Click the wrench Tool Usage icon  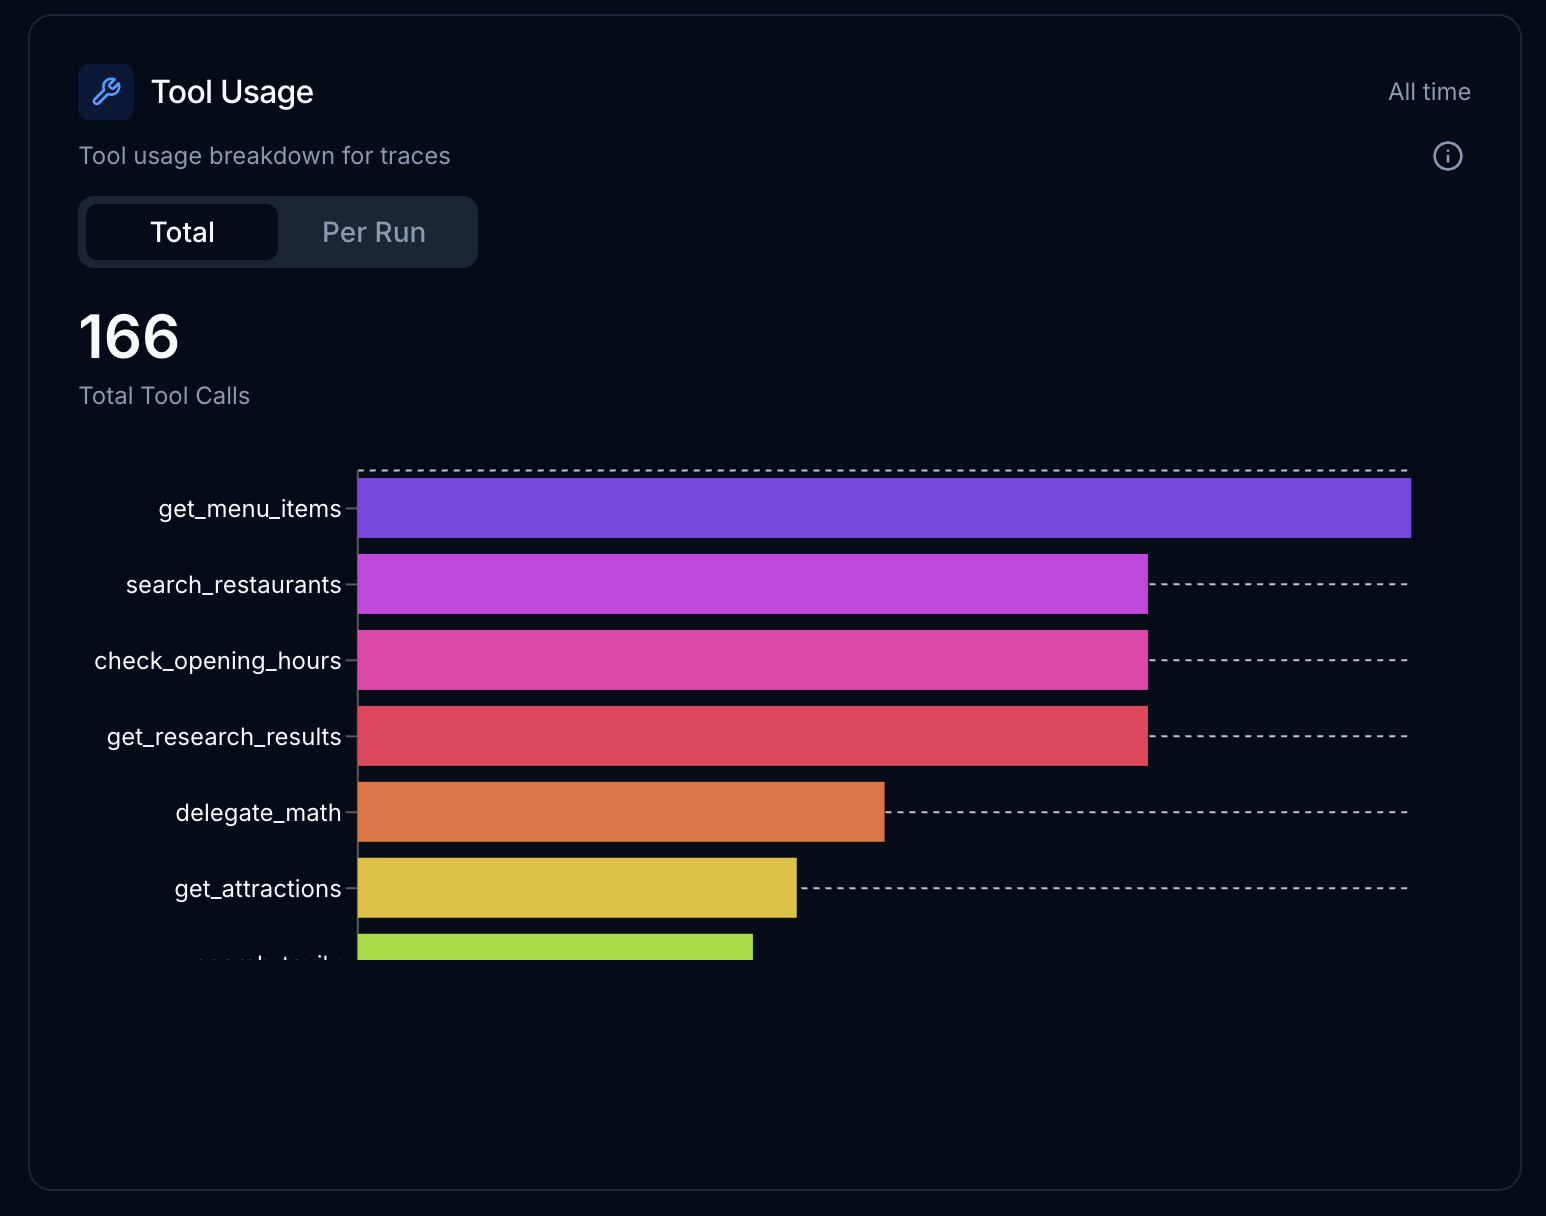(106, 92)
